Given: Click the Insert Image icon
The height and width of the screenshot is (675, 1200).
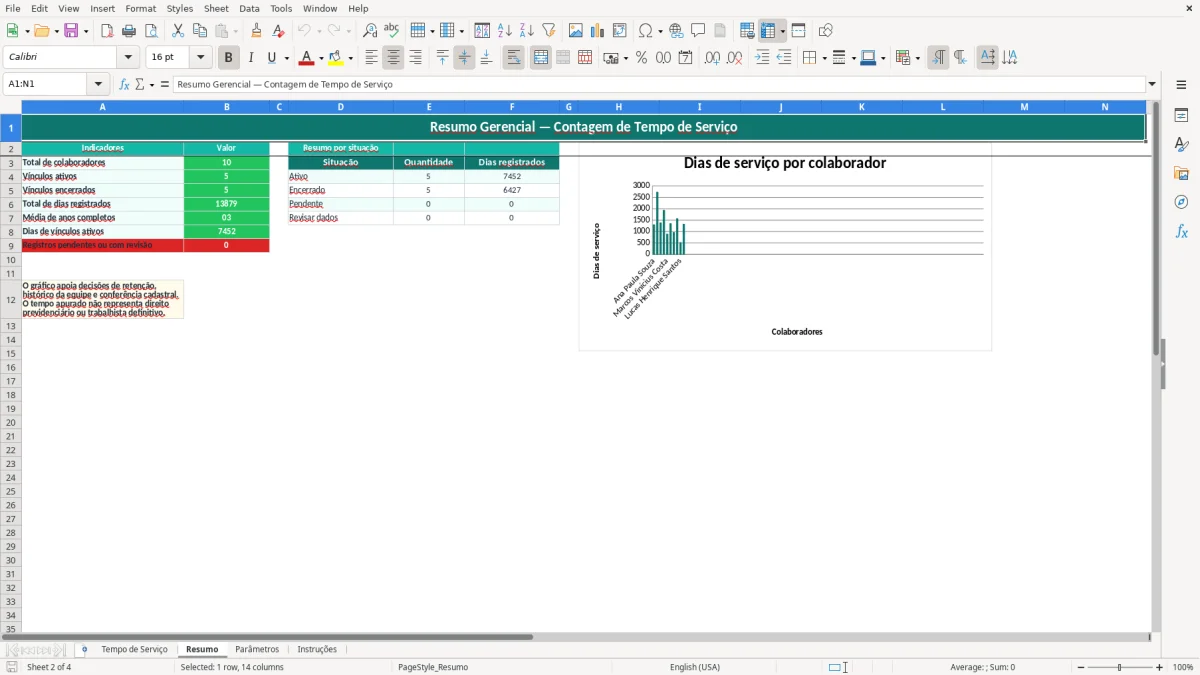Looking at the screenshot, I should click(576, 31).
